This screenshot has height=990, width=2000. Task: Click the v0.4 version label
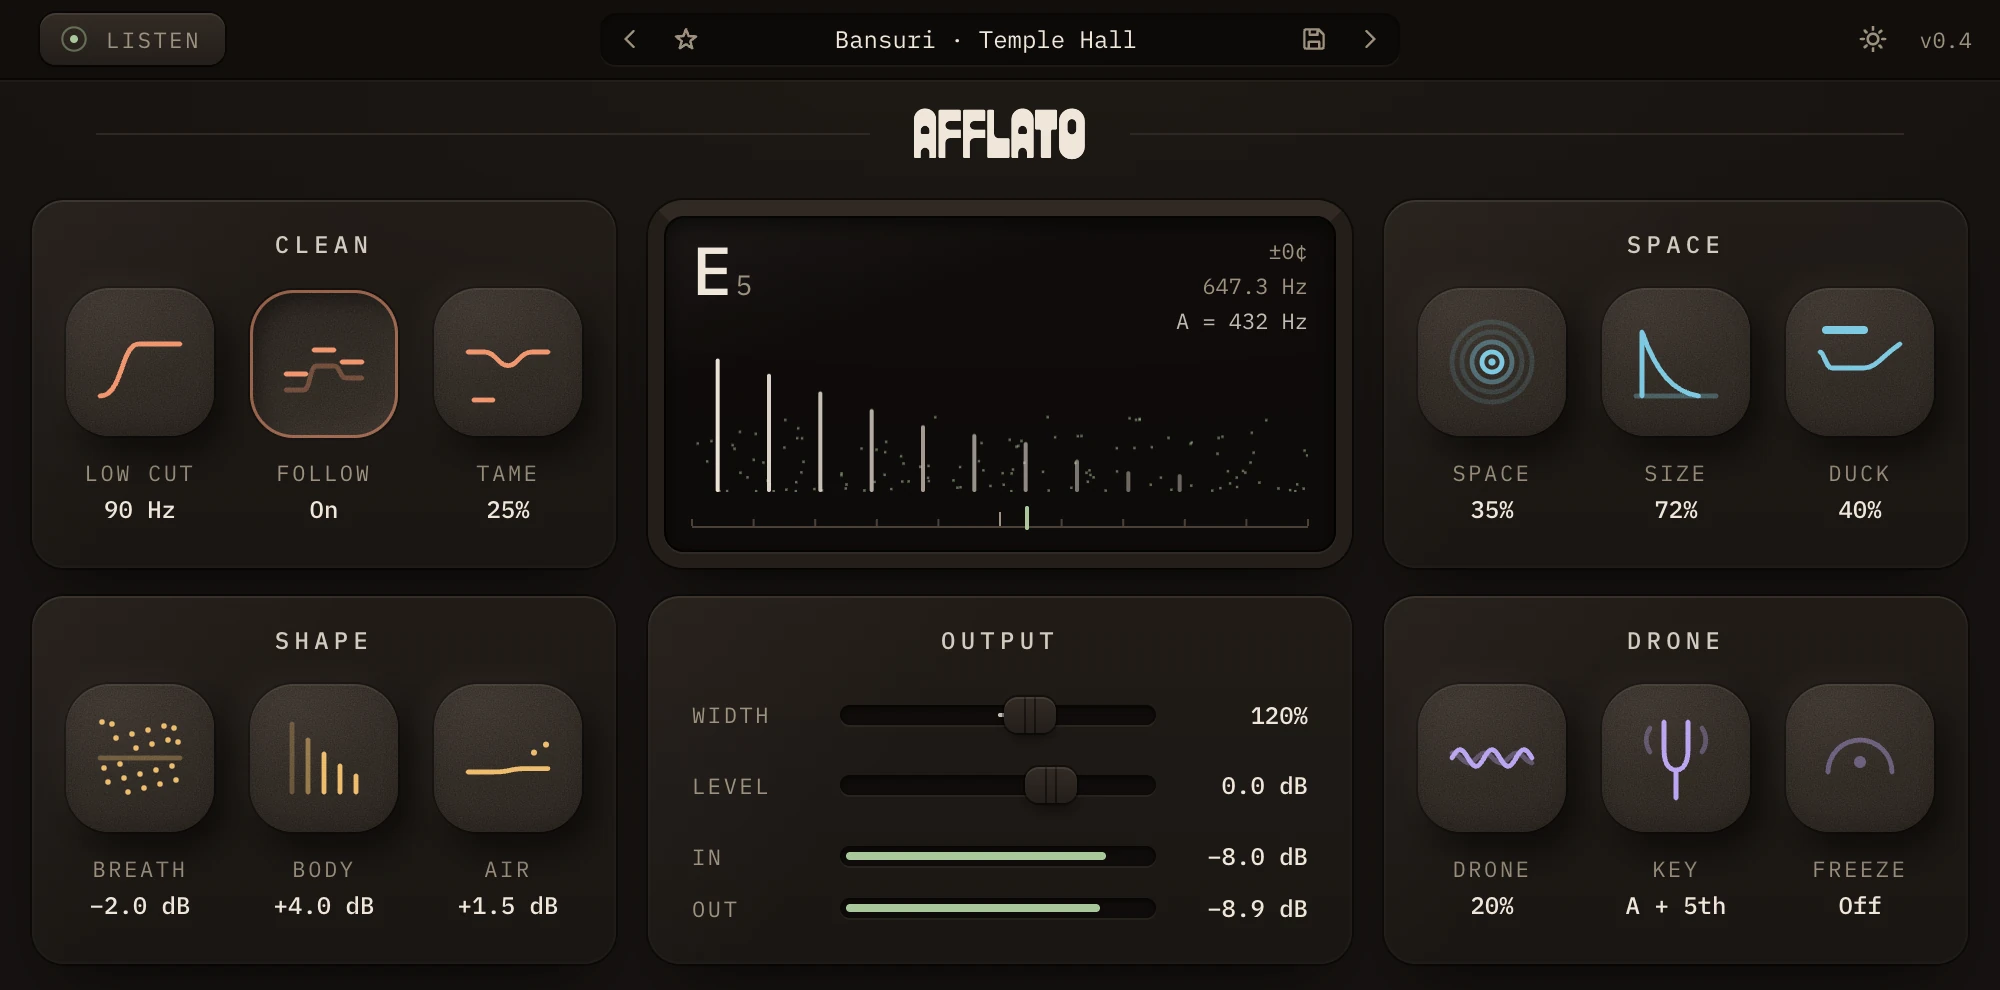pyautogui.click(x=1945, y=41)
